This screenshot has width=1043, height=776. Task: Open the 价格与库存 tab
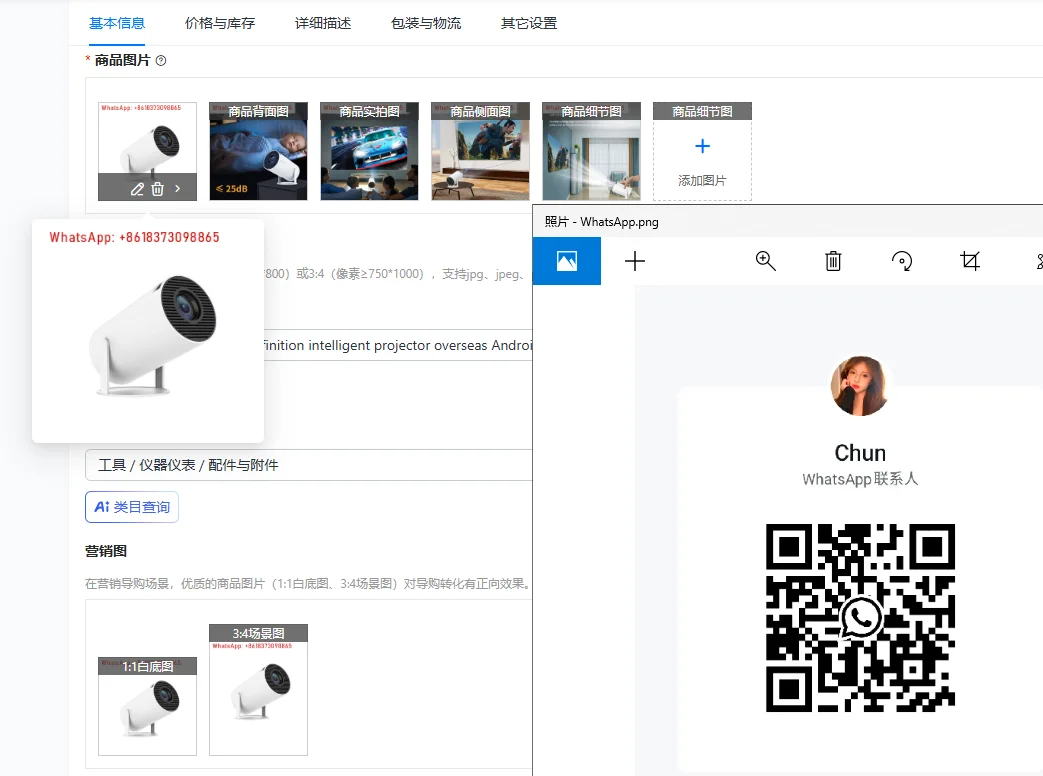click(x=220, y=23)
